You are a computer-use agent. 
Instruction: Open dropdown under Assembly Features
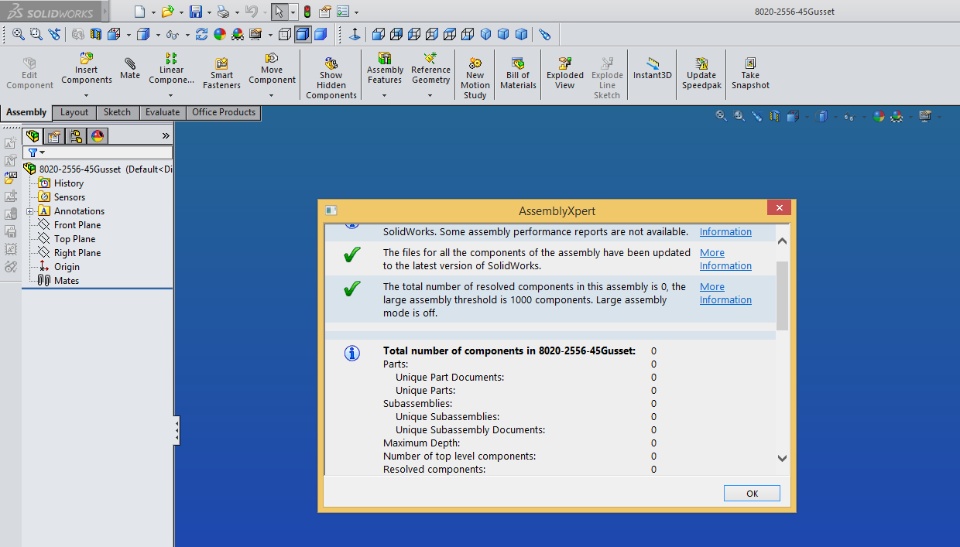click(x=384, y=95)
